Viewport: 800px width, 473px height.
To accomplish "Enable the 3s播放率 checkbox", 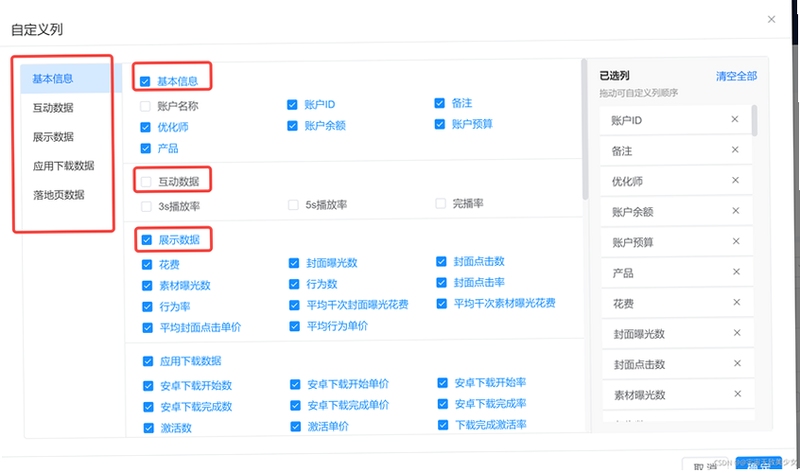I will tap(146, 206).
